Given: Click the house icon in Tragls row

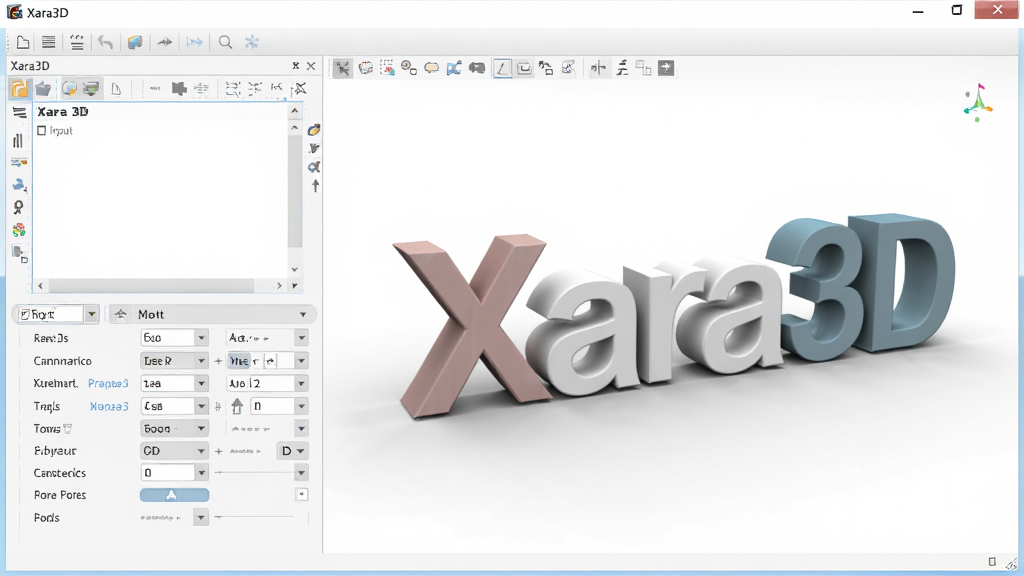Looking at the screenshot, I should [x=237, y=406].
